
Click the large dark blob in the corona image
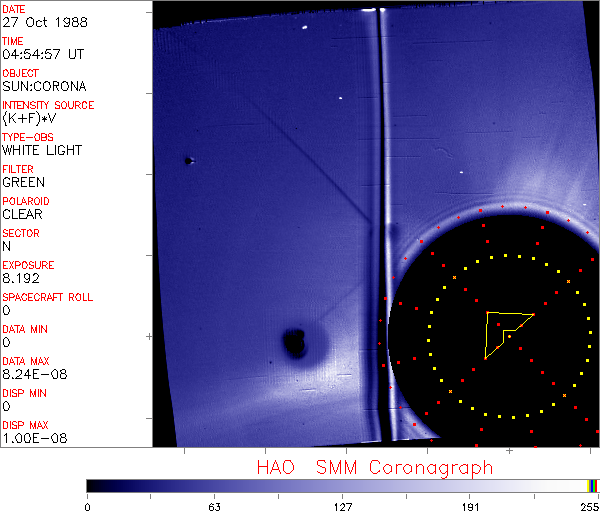[295, 343]
